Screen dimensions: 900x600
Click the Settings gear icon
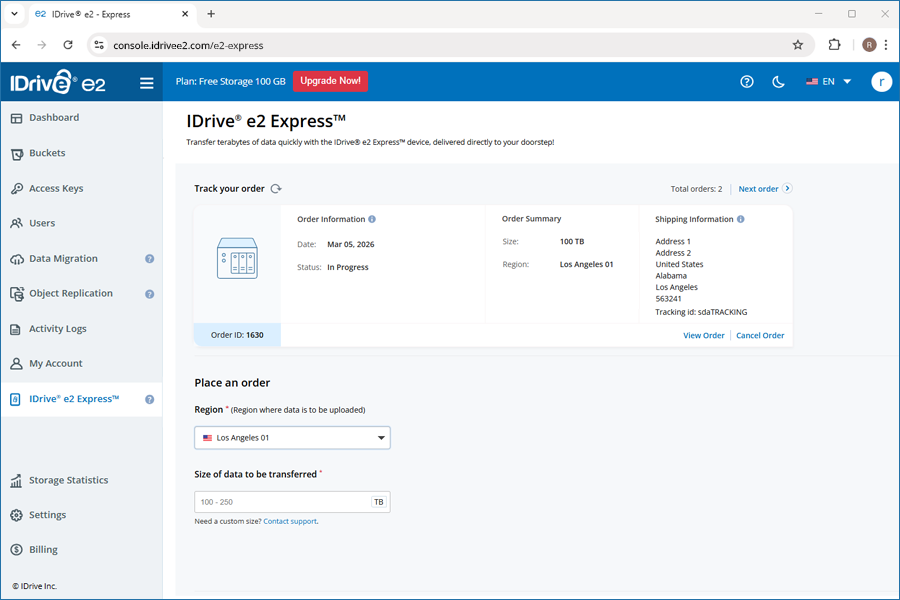[x=16, y=515]
